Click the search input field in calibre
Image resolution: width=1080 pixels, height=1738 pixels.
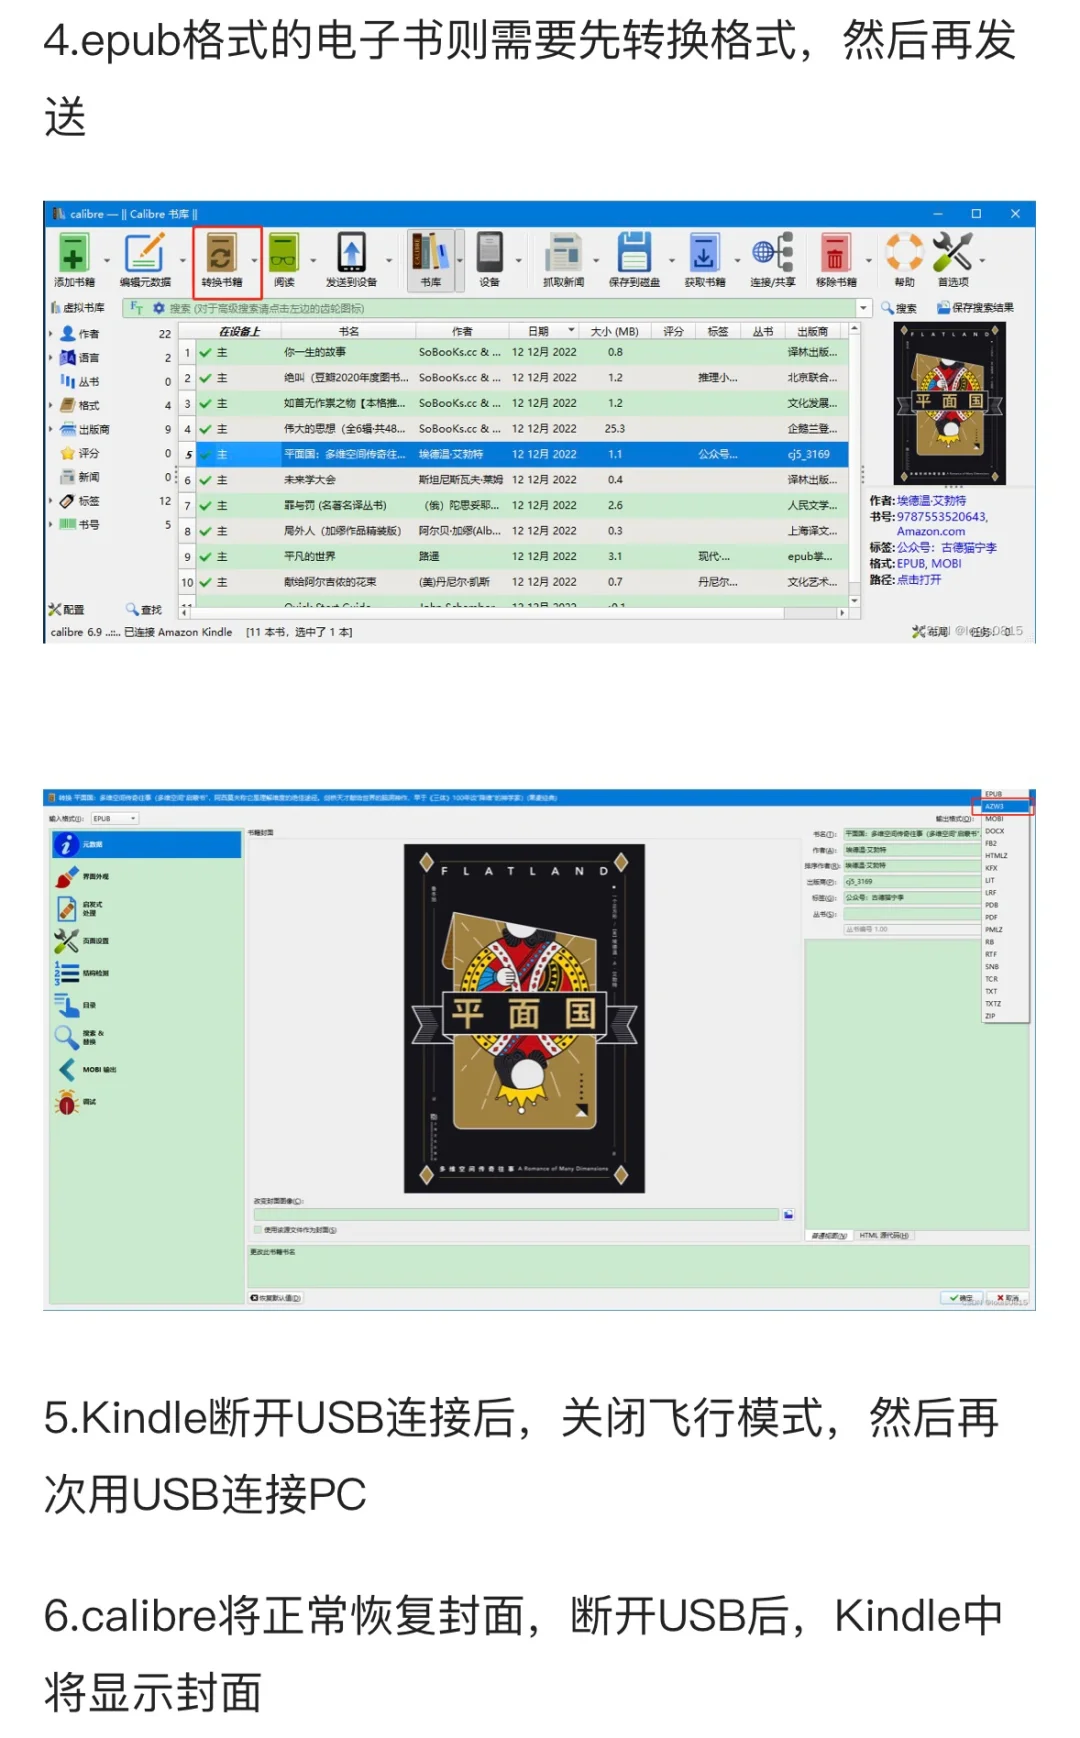[510, 308]
